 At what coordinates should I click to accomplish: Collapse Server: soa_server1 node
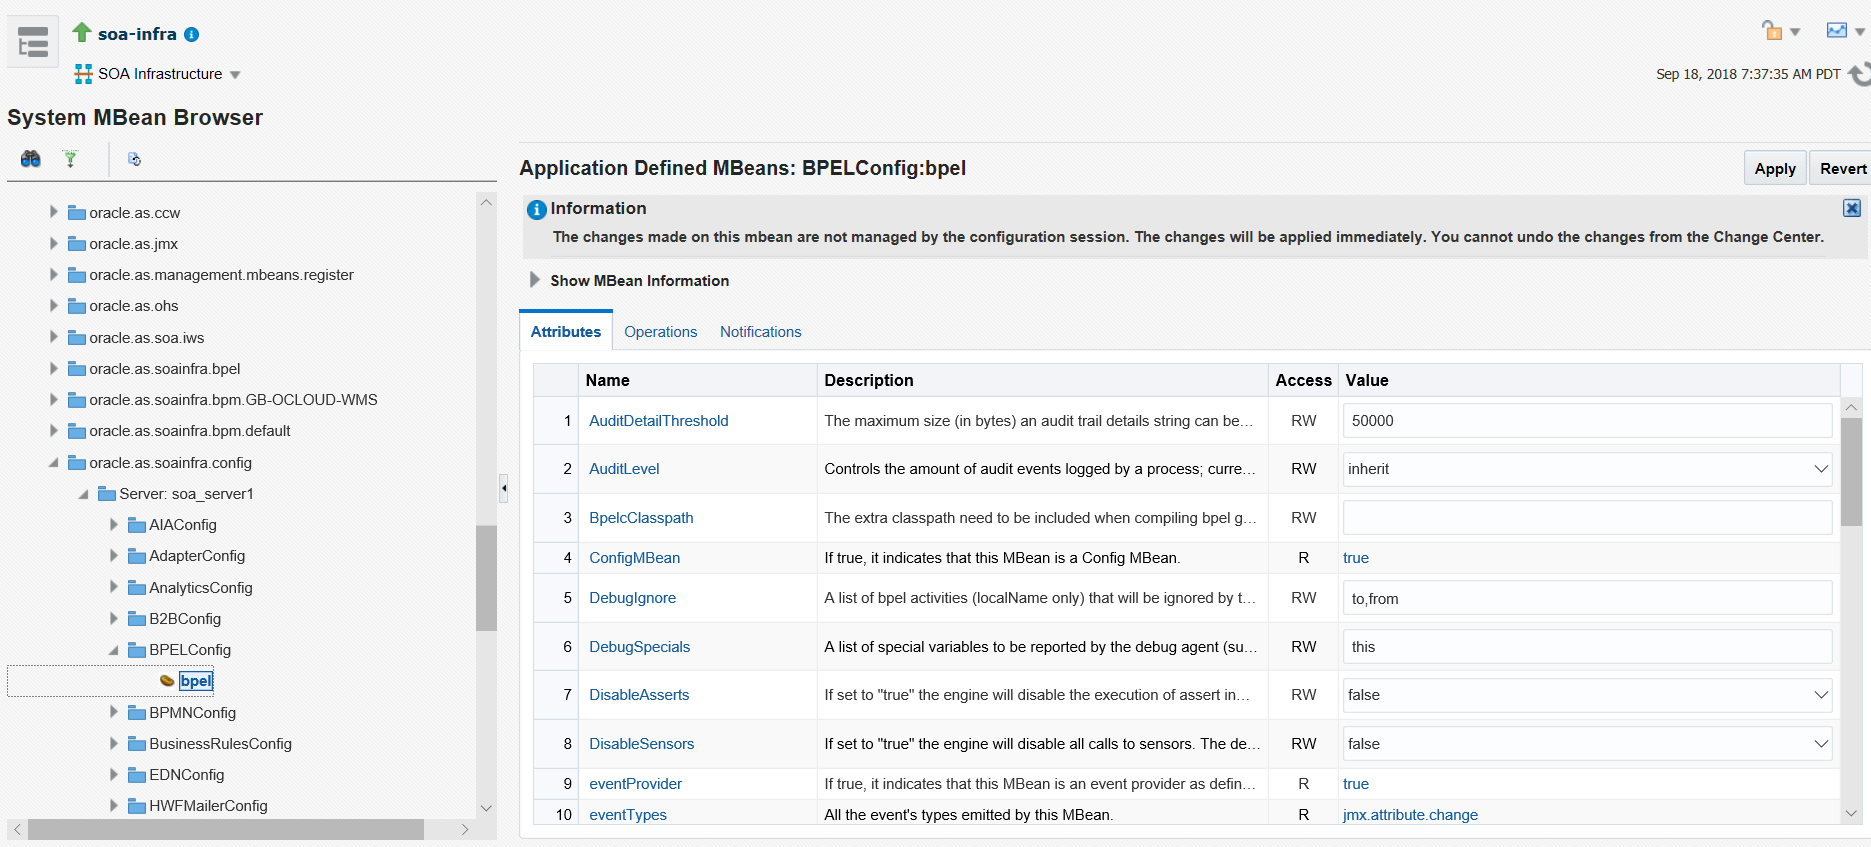(84, 494)
